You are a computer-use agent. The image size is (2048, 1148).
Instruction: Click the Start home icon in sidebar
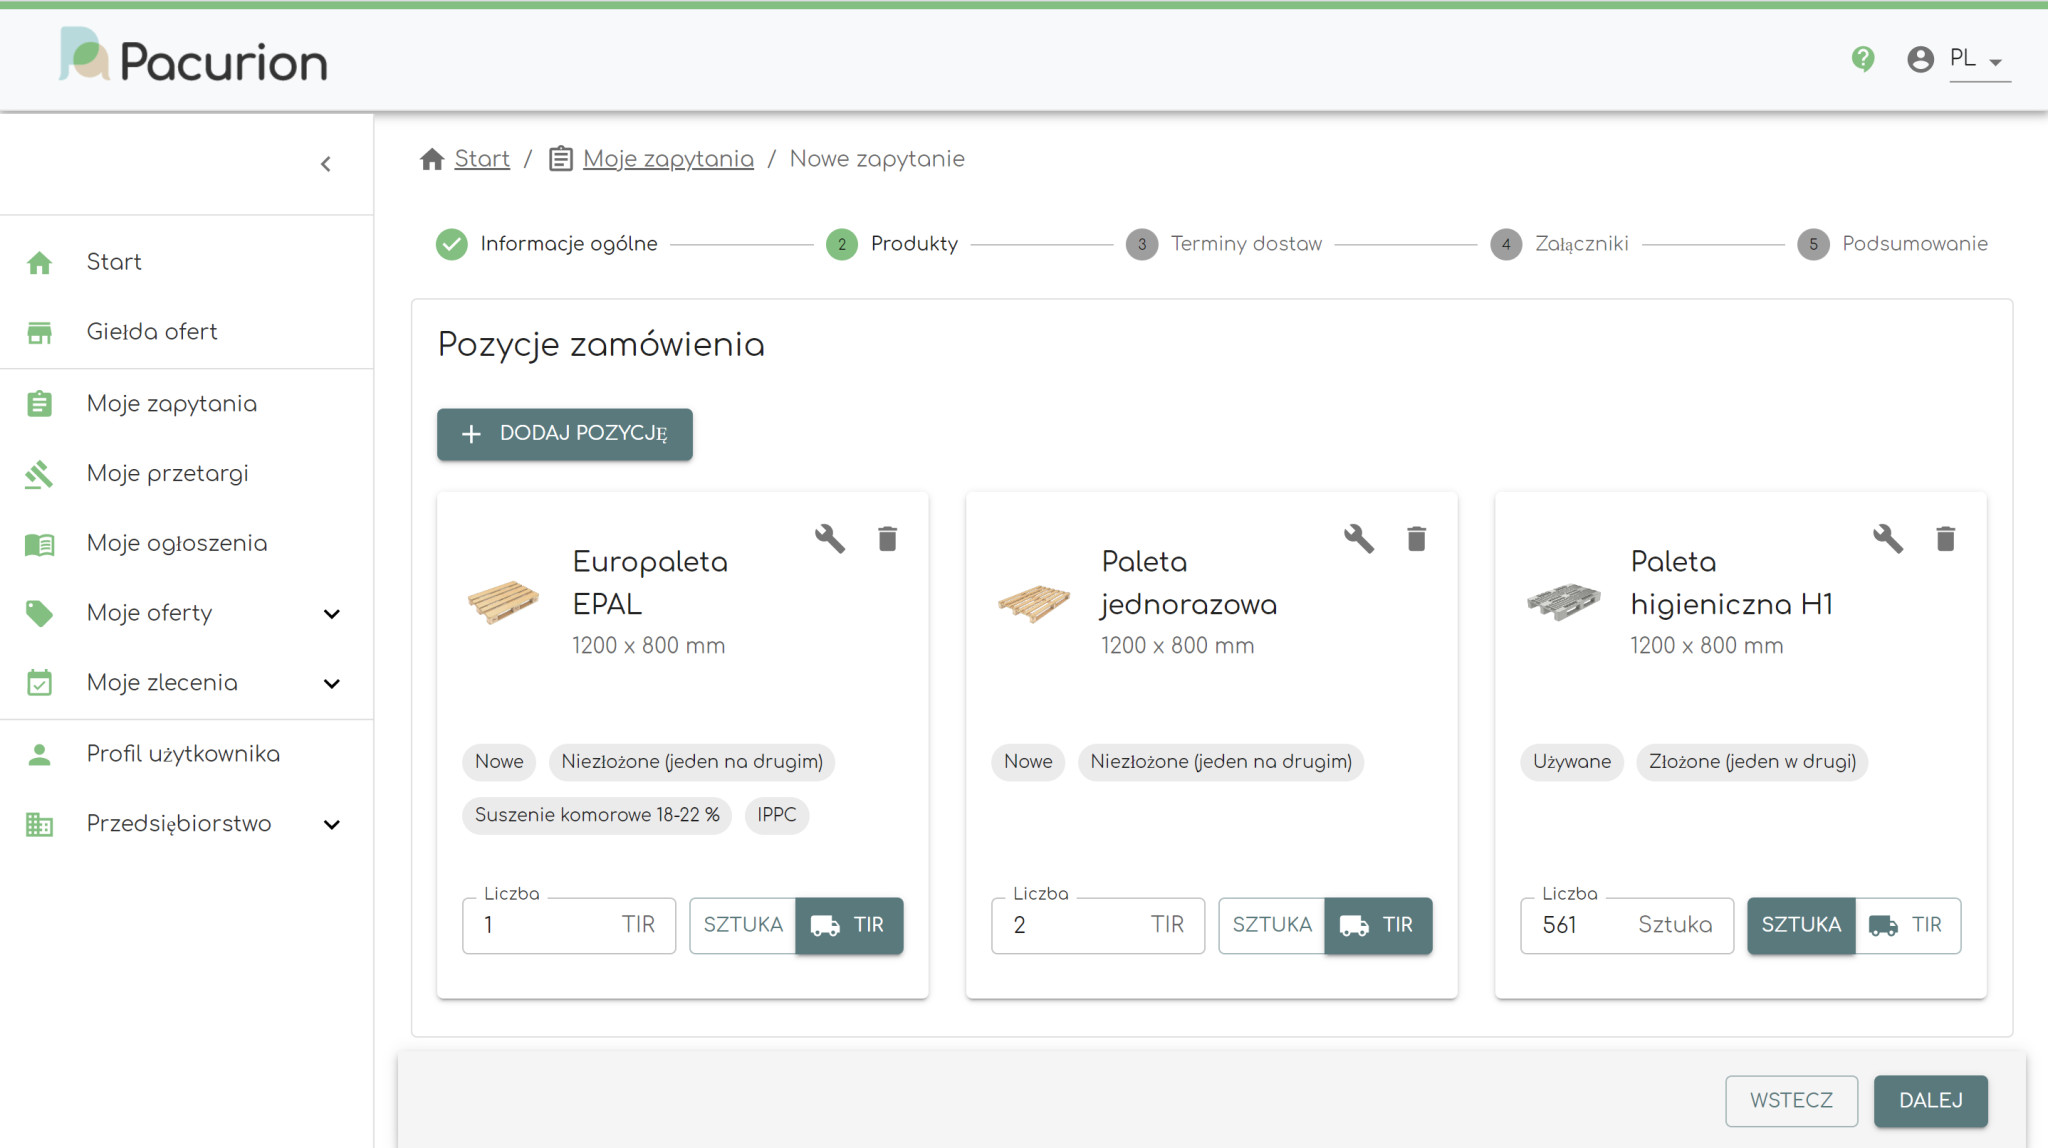coord(39,263)
